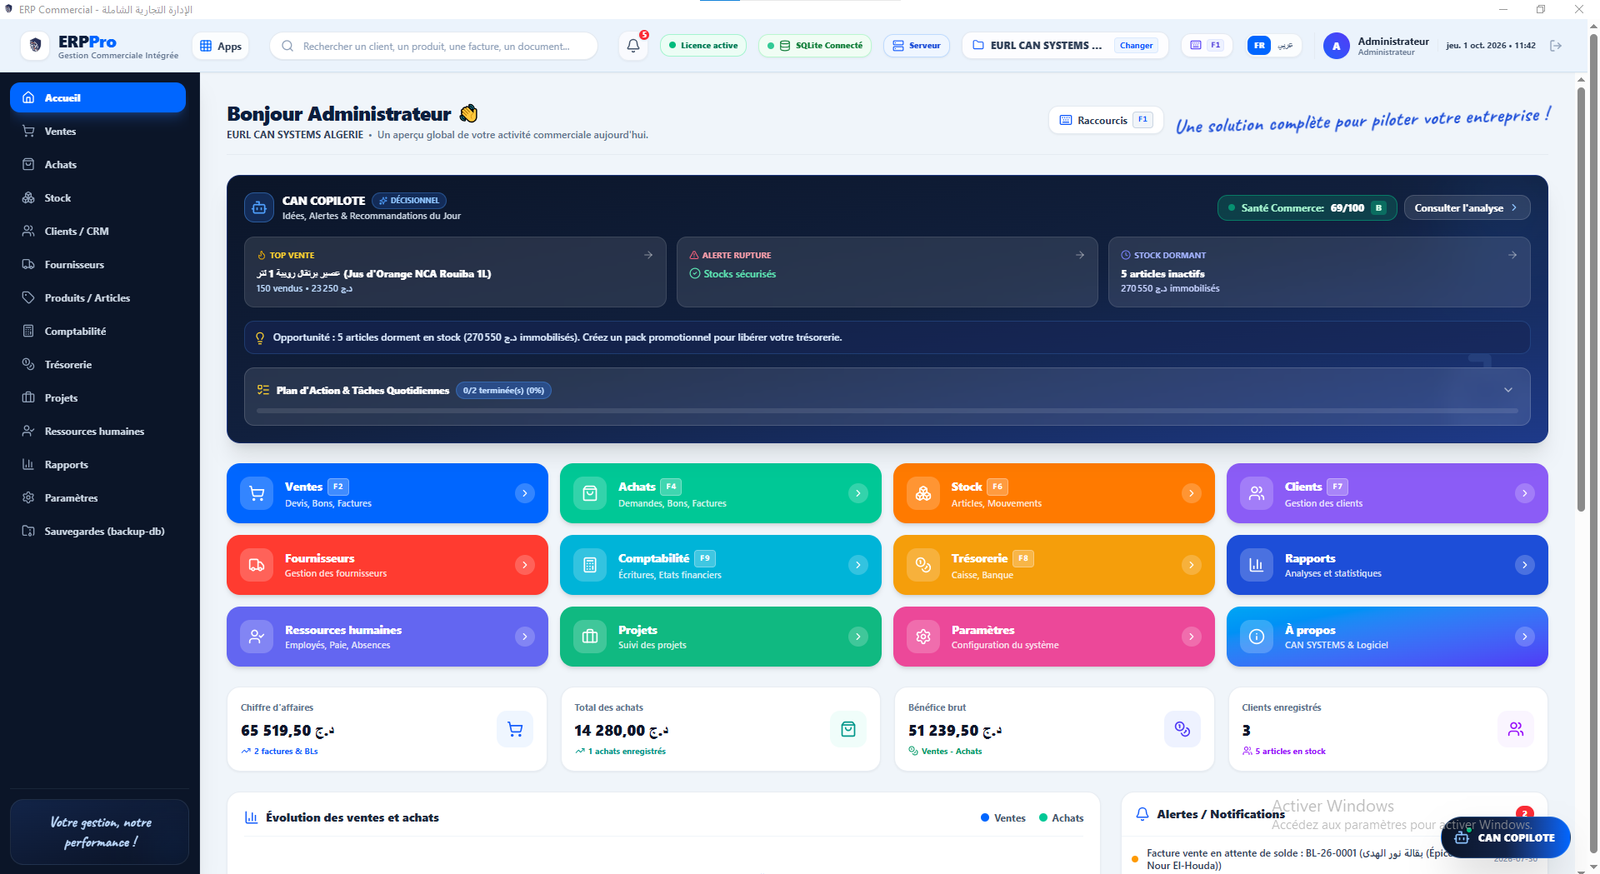Click the cart icon in Chiffre d'affaires card
1600x874 pixels.
[x=515, y=729]
